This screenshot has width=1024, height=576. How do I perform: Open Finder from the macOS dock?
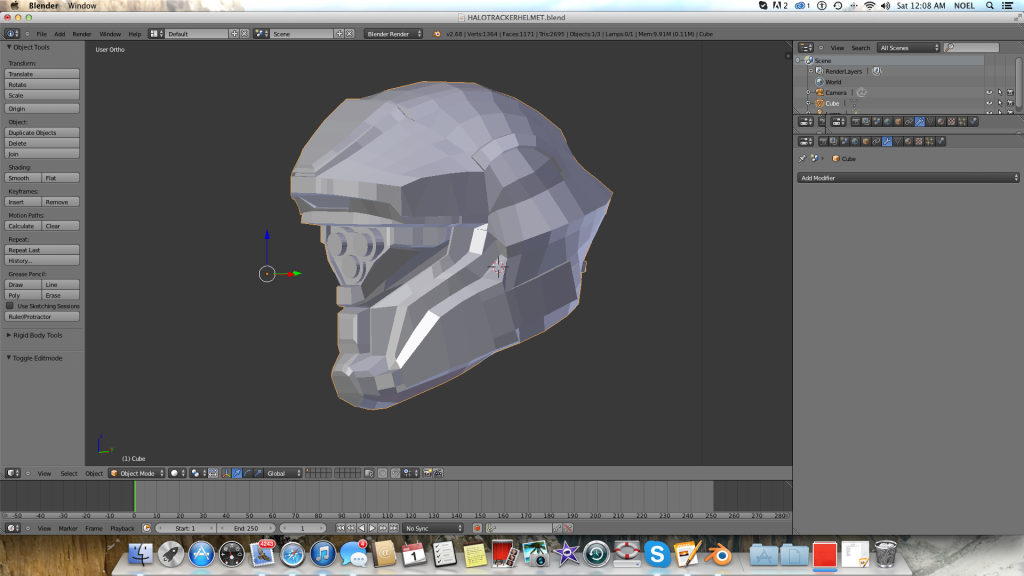click(x=140, y=554)
